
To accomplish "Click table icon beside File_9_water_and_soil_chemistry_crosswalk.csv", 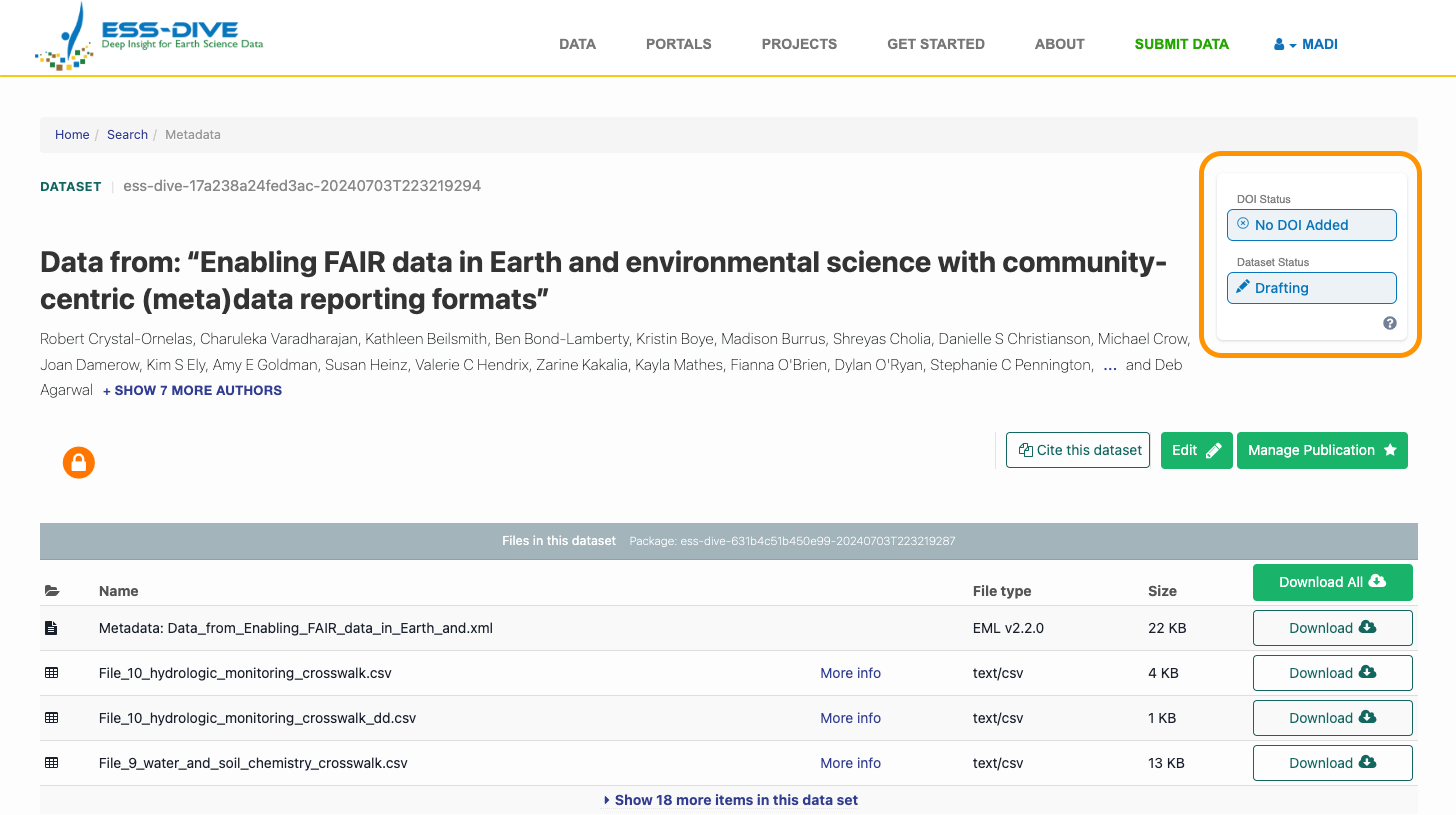I will tap(52, 763).
